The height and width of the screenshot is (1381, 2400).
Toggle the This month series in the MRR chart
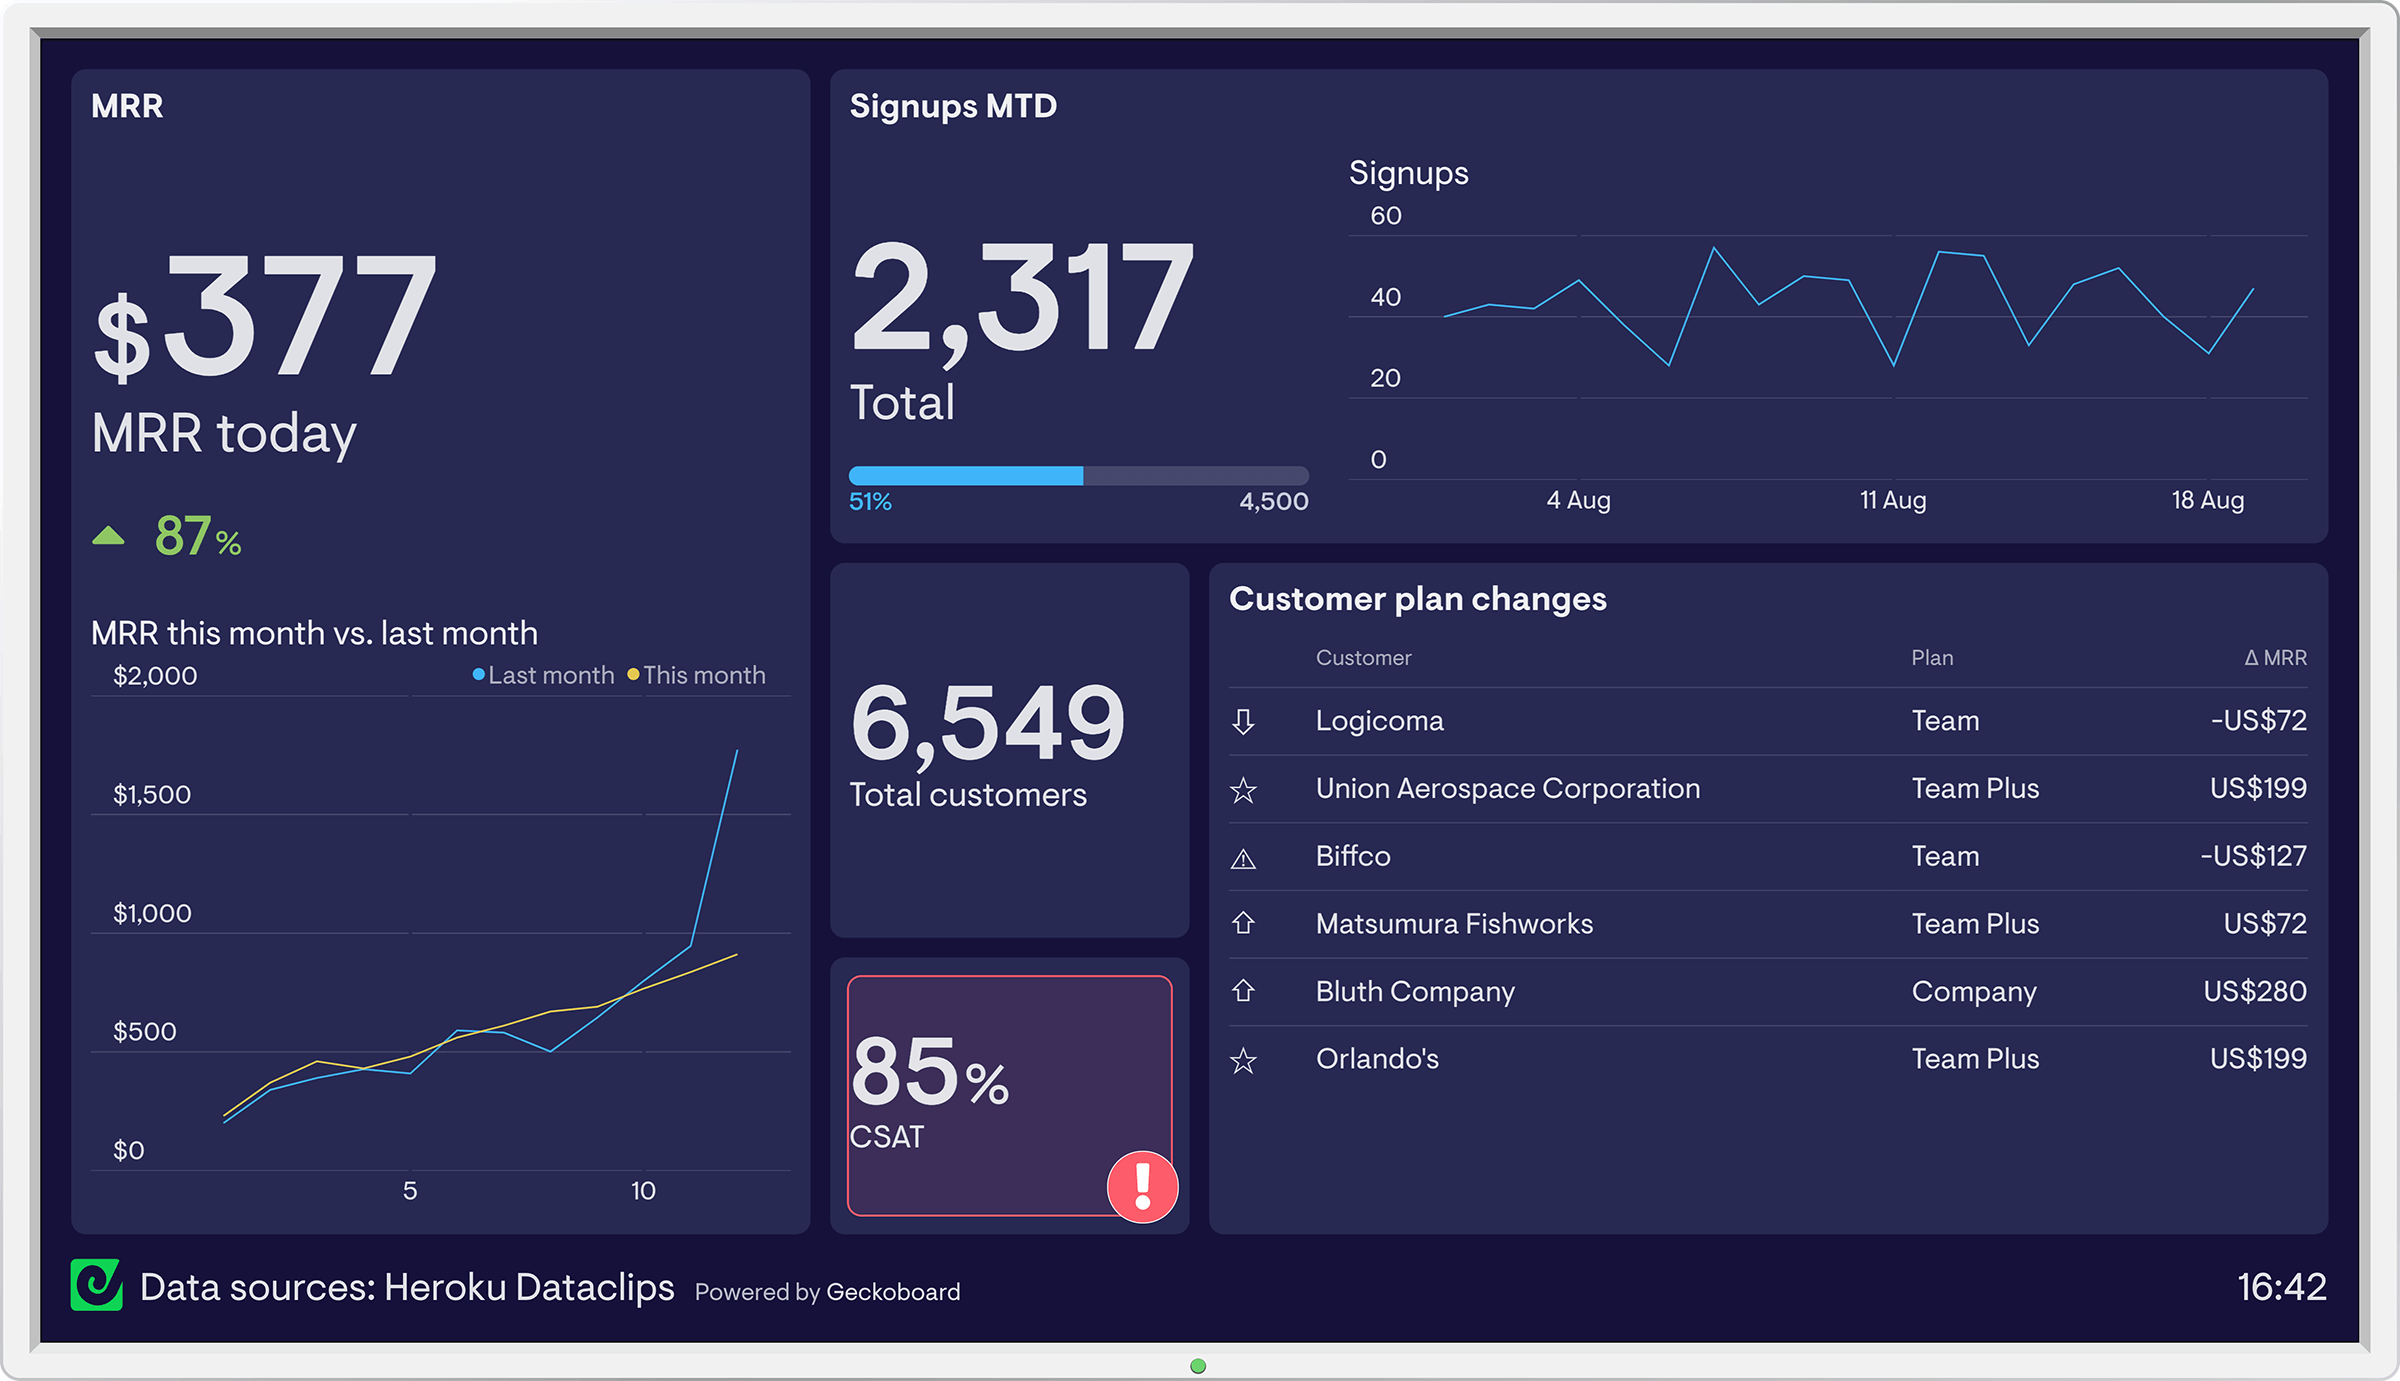pos(703,675)
